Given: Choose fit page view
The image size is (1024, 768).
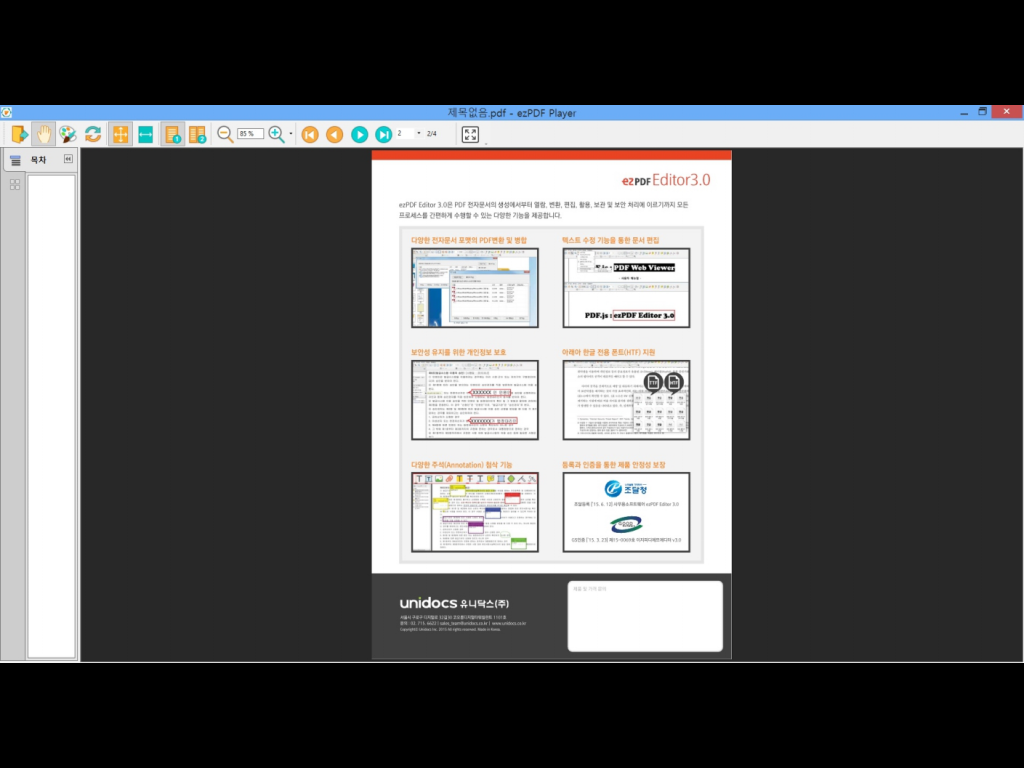Looking at the screenshot, I should 120,135.
